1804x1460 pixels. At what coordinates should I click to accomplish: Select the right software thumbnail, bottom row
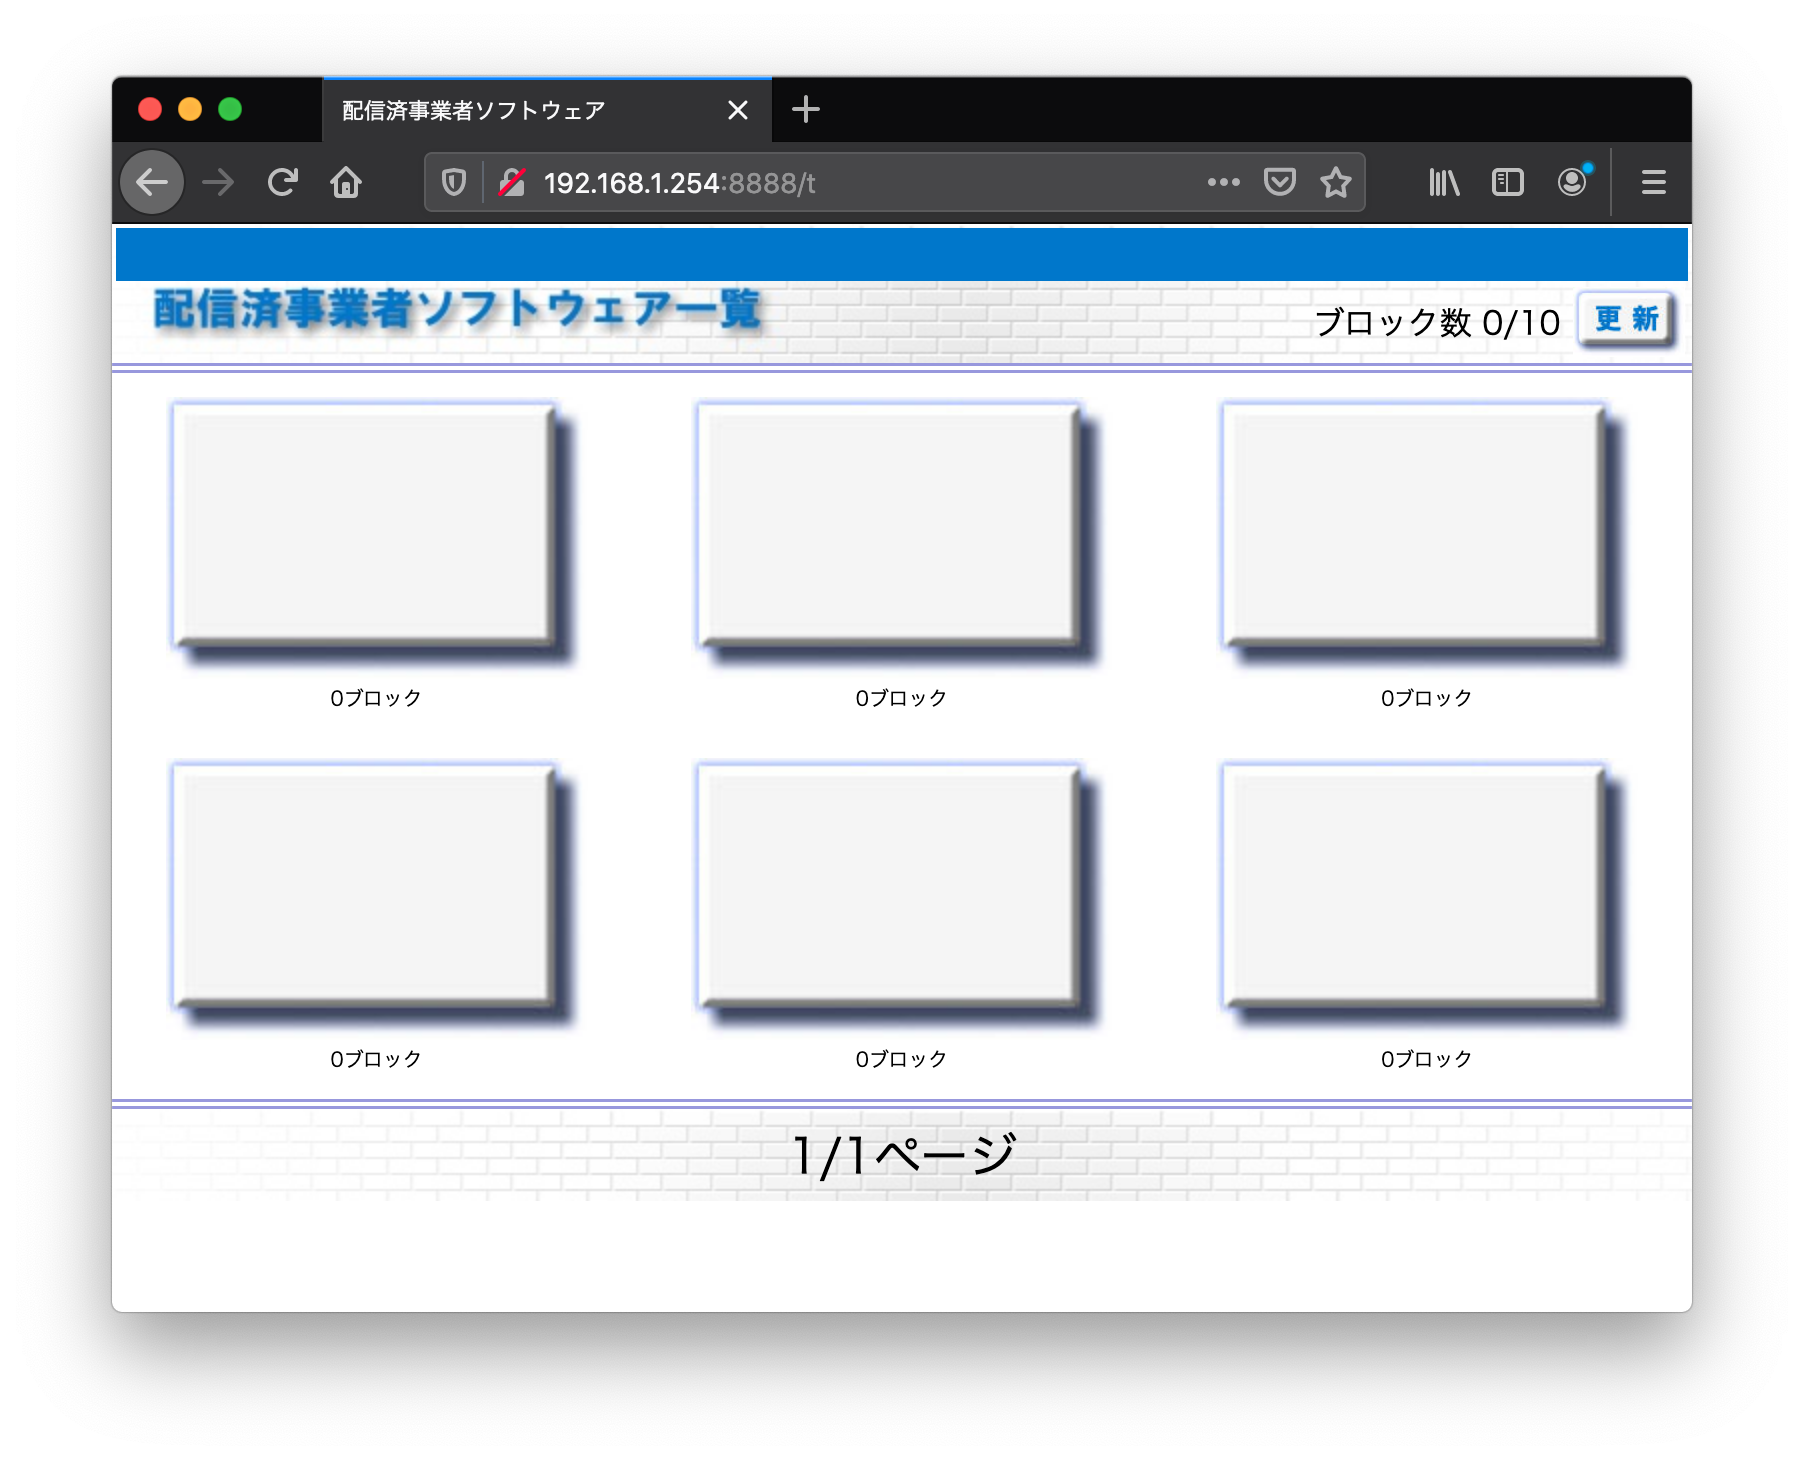pyautogui.click(x=1424, y=895)
